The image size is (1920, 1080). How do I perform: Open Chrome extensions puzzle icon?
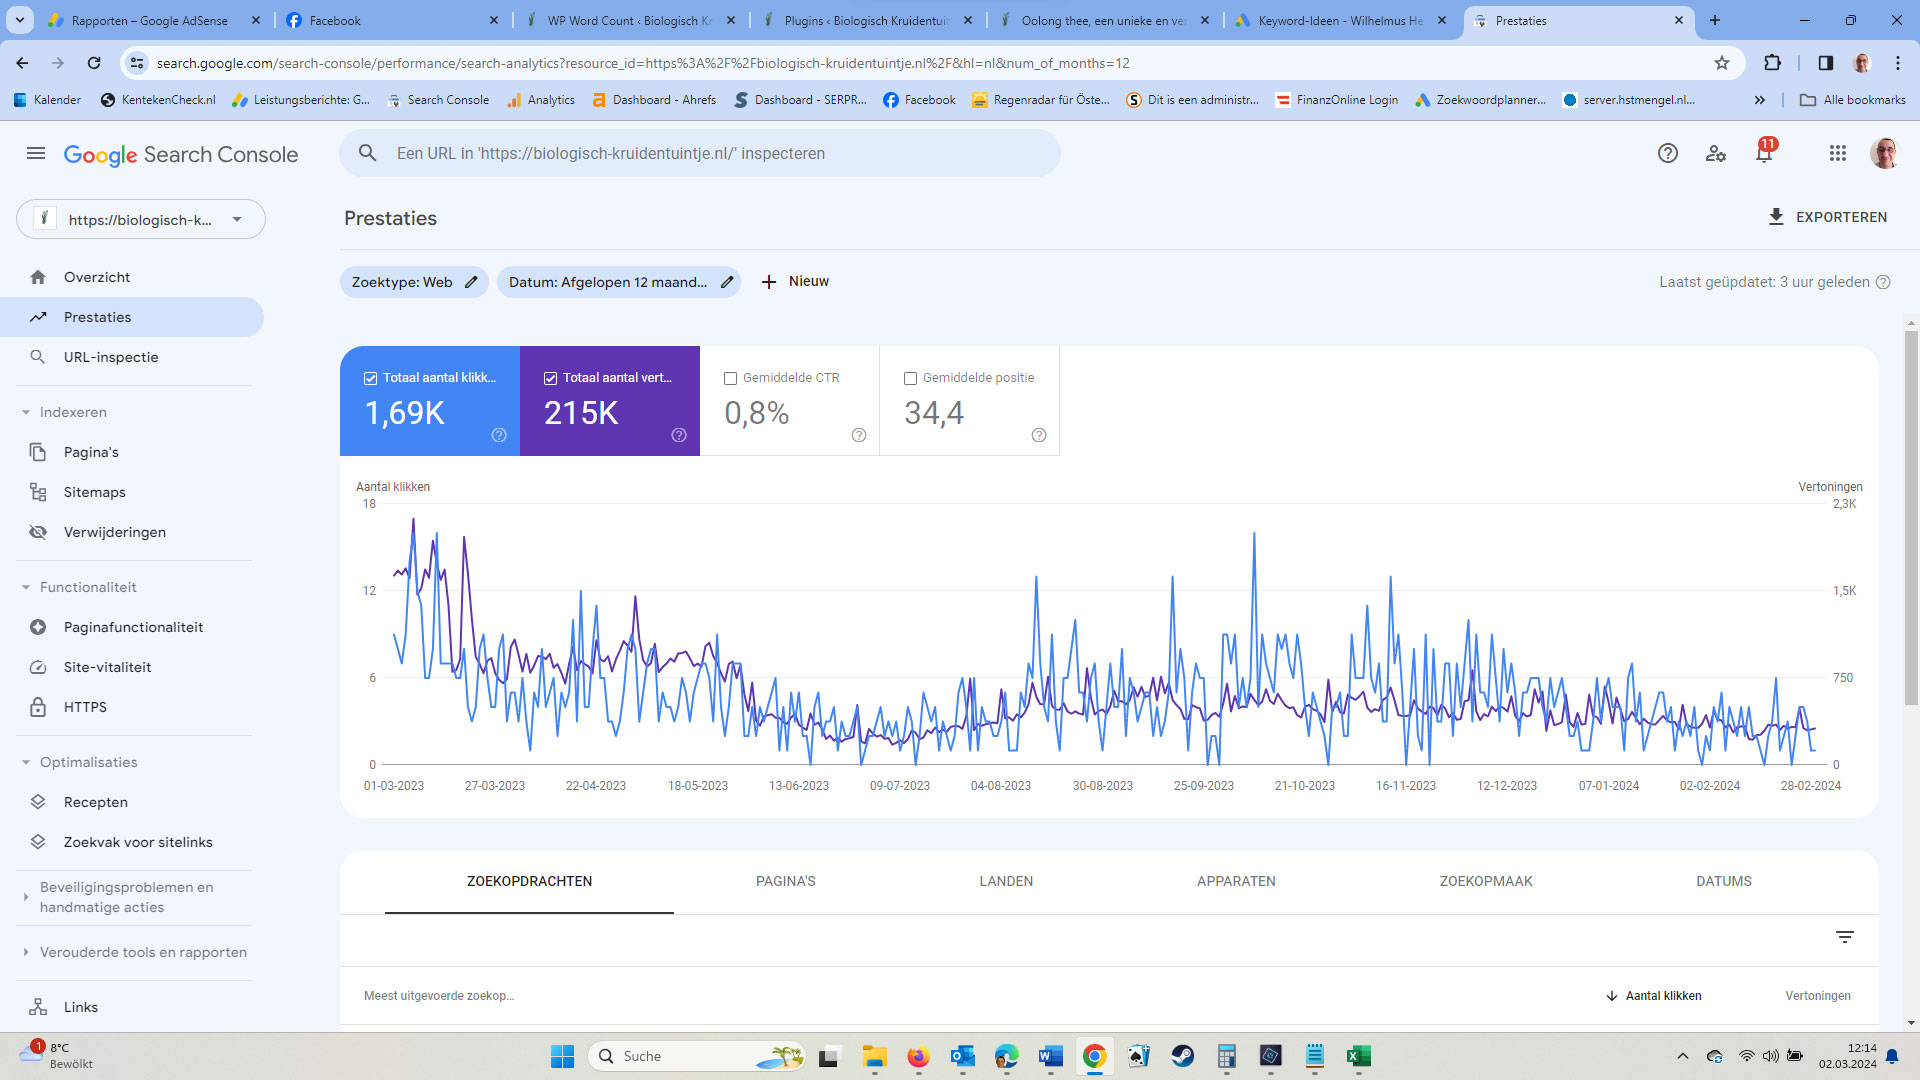pos(1773,63)
